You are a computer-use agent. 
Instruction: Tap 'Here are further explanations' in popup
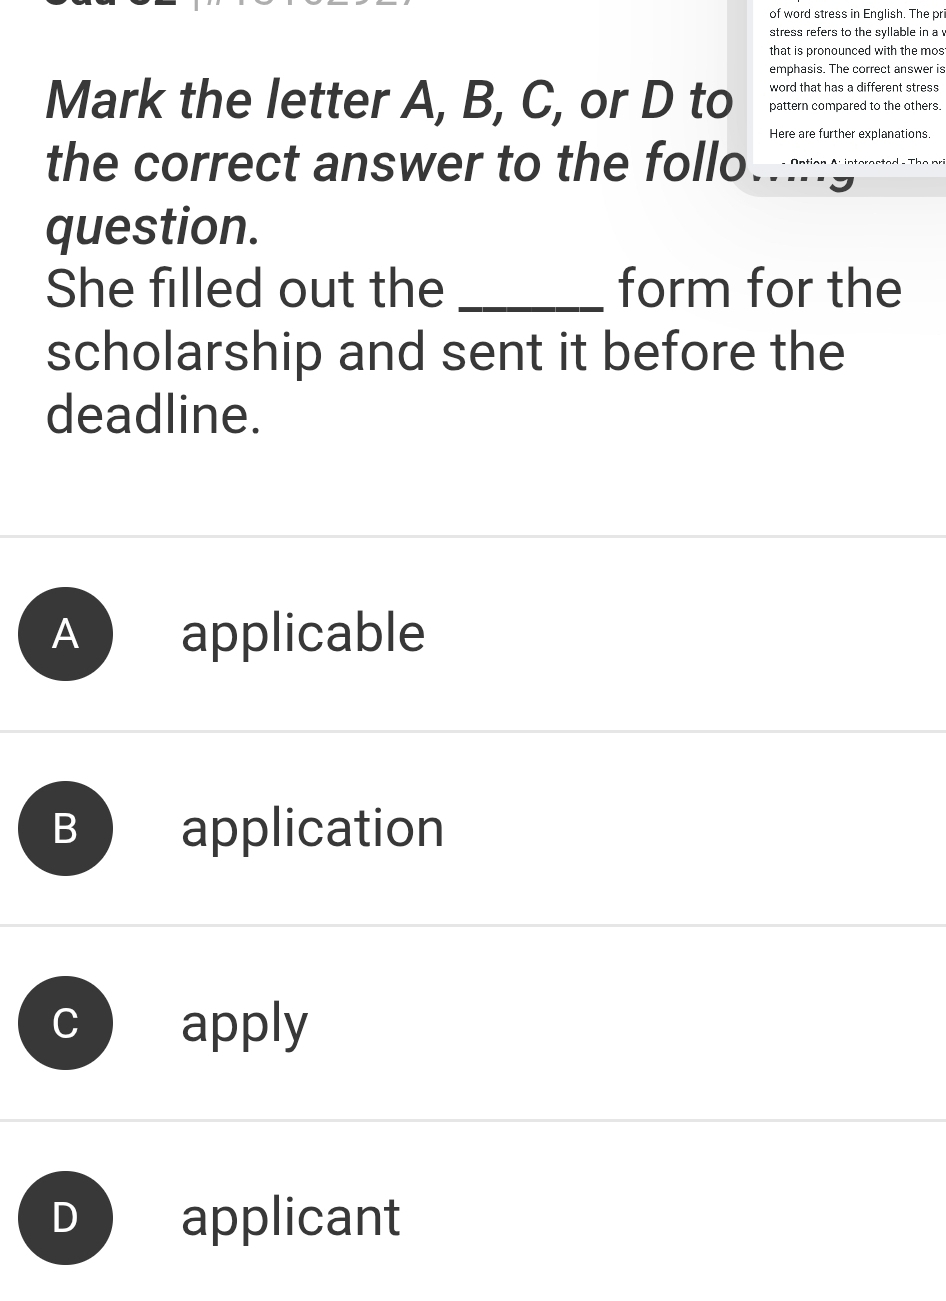[x=850, y=134]
